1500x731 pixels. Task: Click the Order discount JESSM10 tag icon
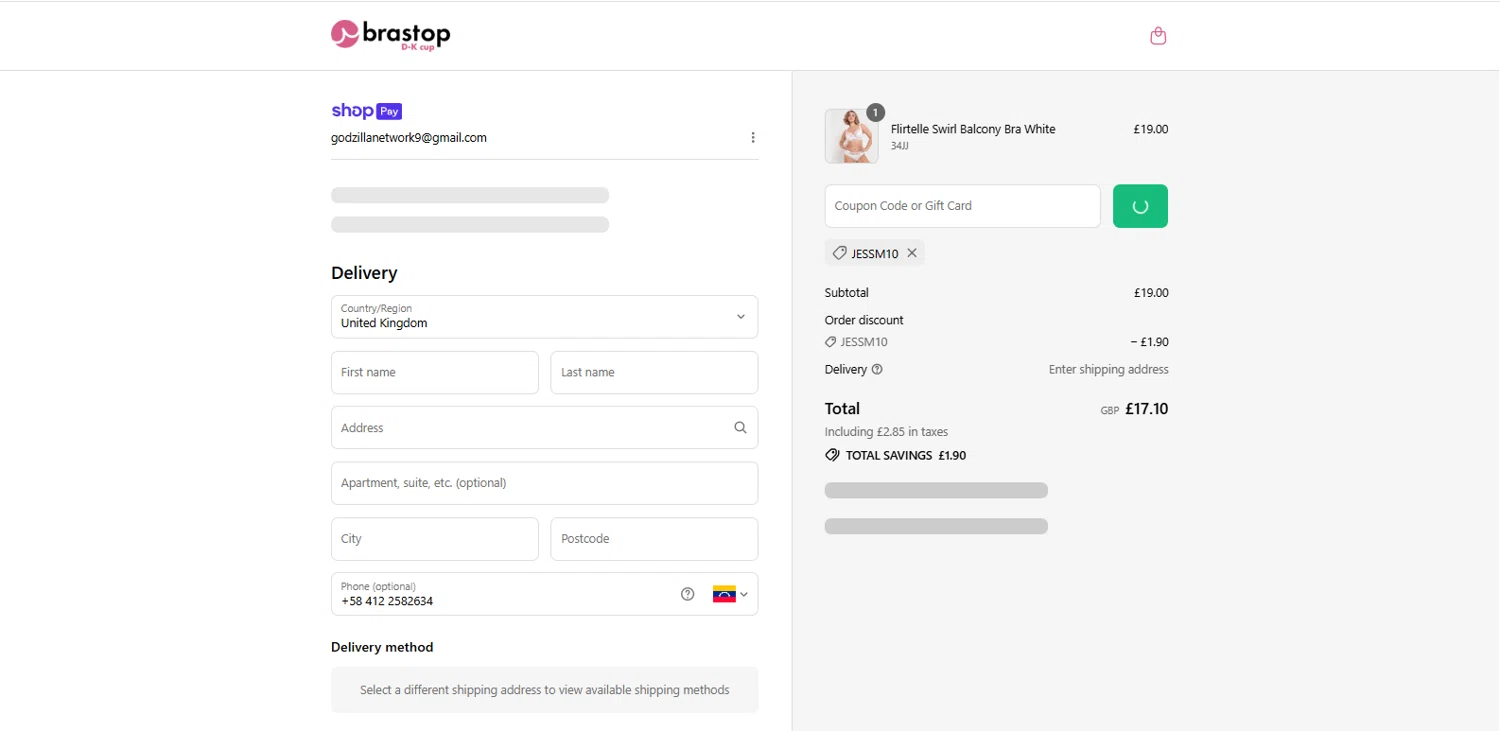[x=830, y=342]
